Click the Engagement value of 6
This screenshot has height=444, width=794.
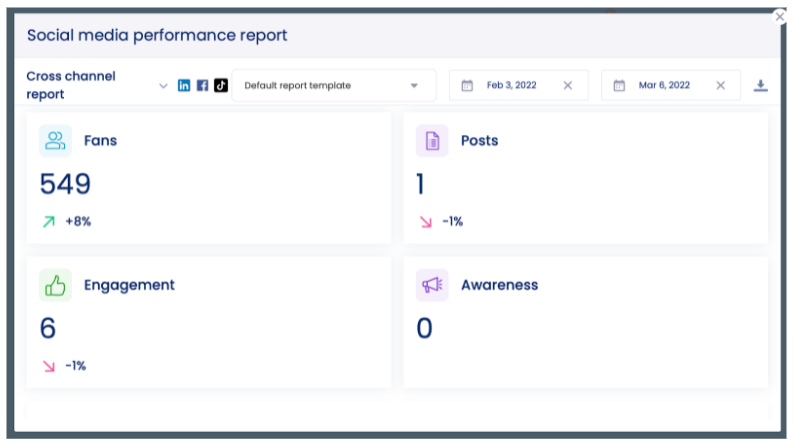(47, 328)
